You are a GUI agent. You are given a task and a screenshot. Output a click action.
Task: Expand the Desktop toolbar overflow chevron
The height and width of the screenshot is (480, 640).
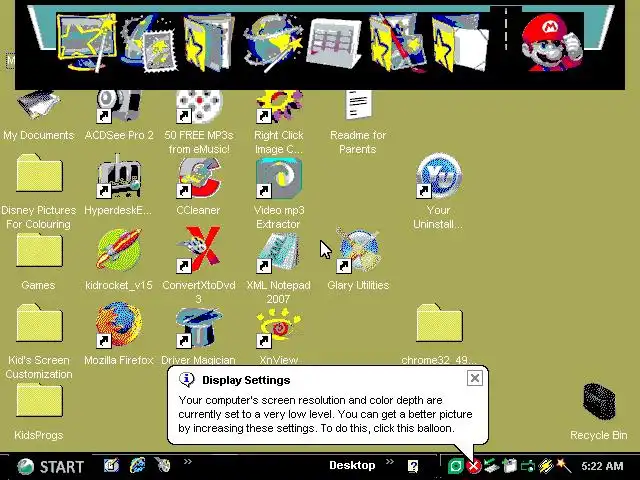[390, 462]
